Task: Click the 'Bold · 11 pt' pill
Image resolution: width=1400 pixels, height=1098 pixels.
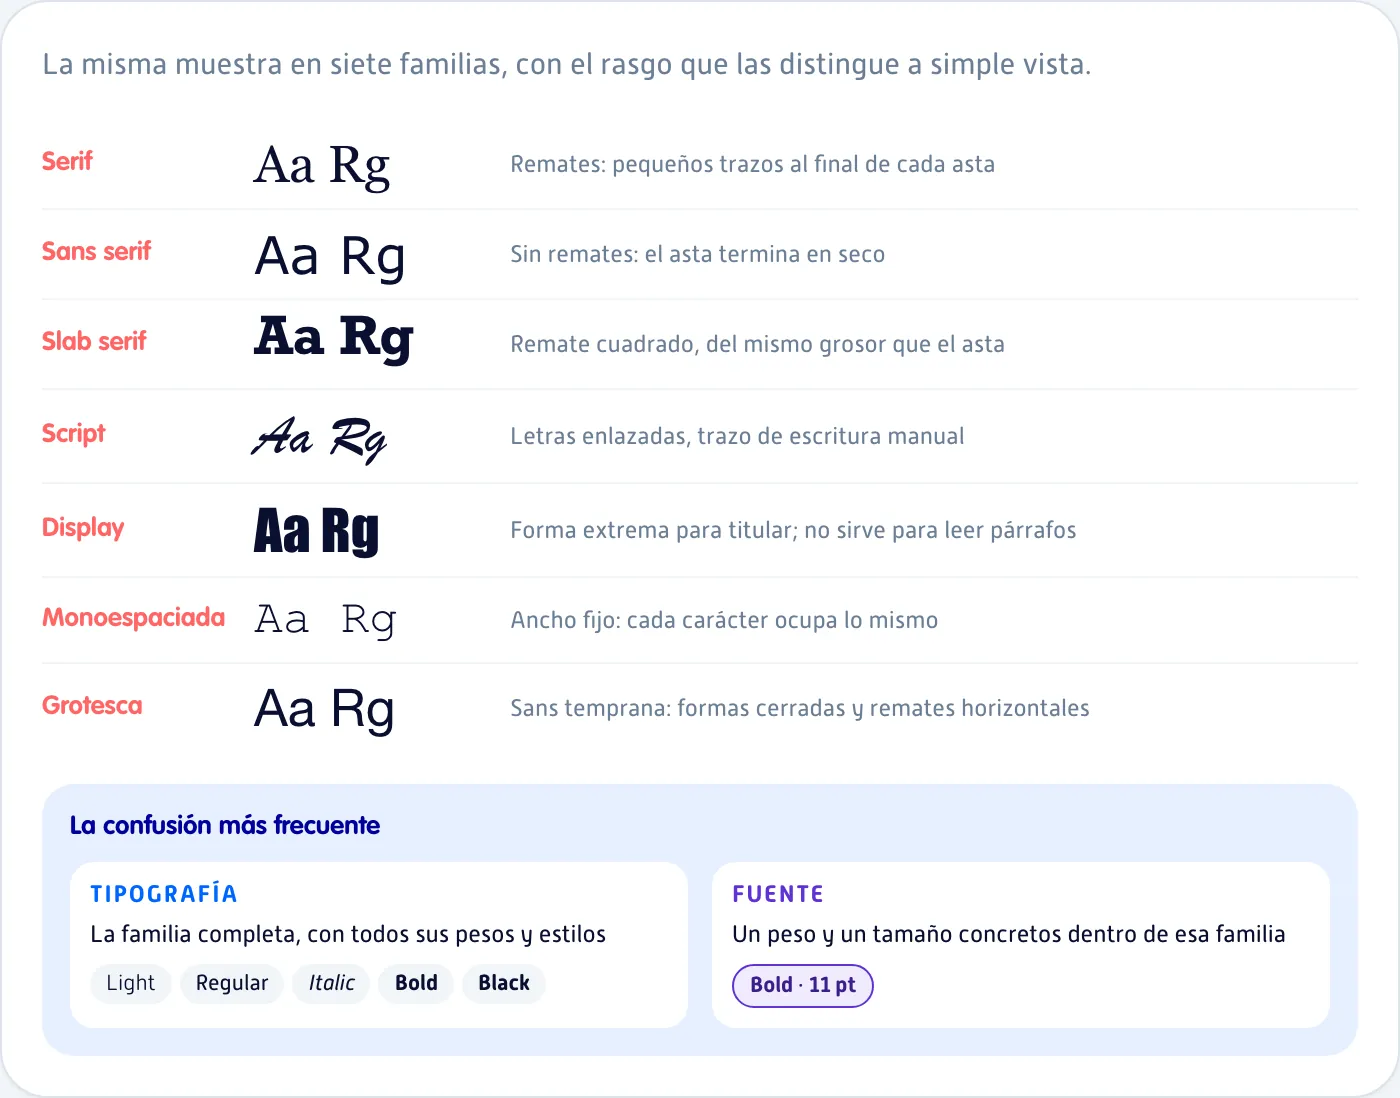Action: coord(803,985)
